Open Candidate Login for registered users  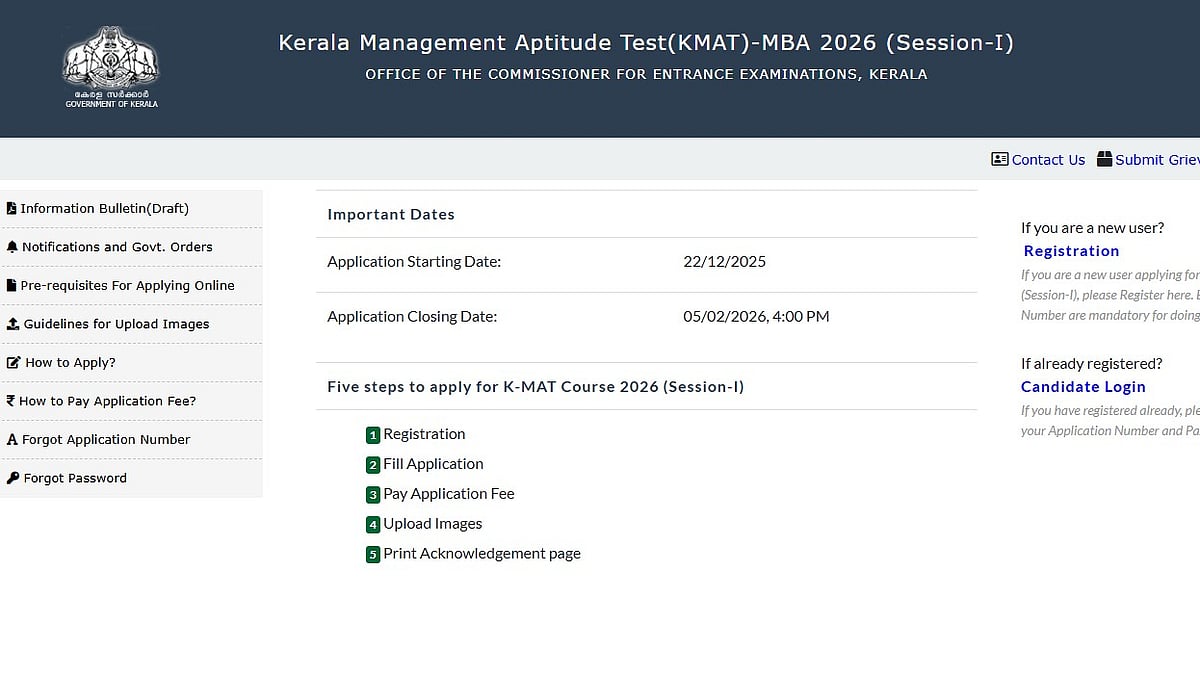pyautogui.click(x=1083, y=386)
